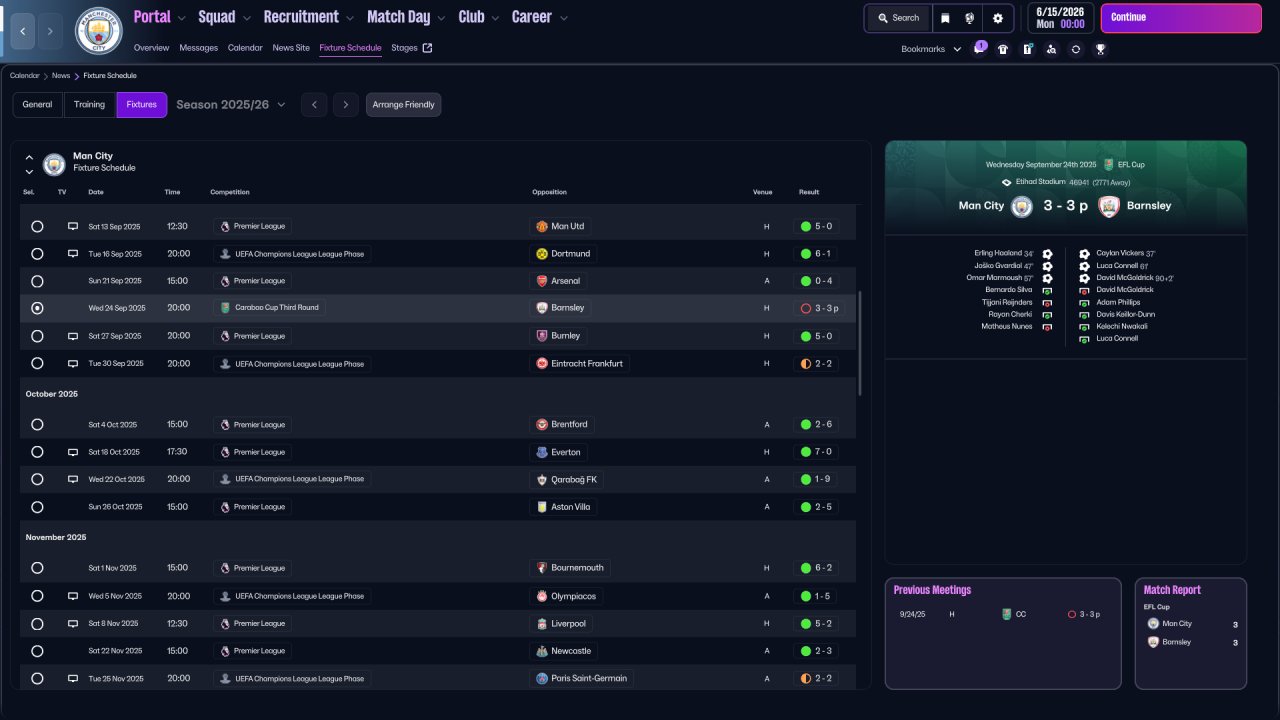Image resolution: width=1280 pixels, height=720 pixels.
Task: Select the Aston Villa fixture radio button
Action: [37, 507]
